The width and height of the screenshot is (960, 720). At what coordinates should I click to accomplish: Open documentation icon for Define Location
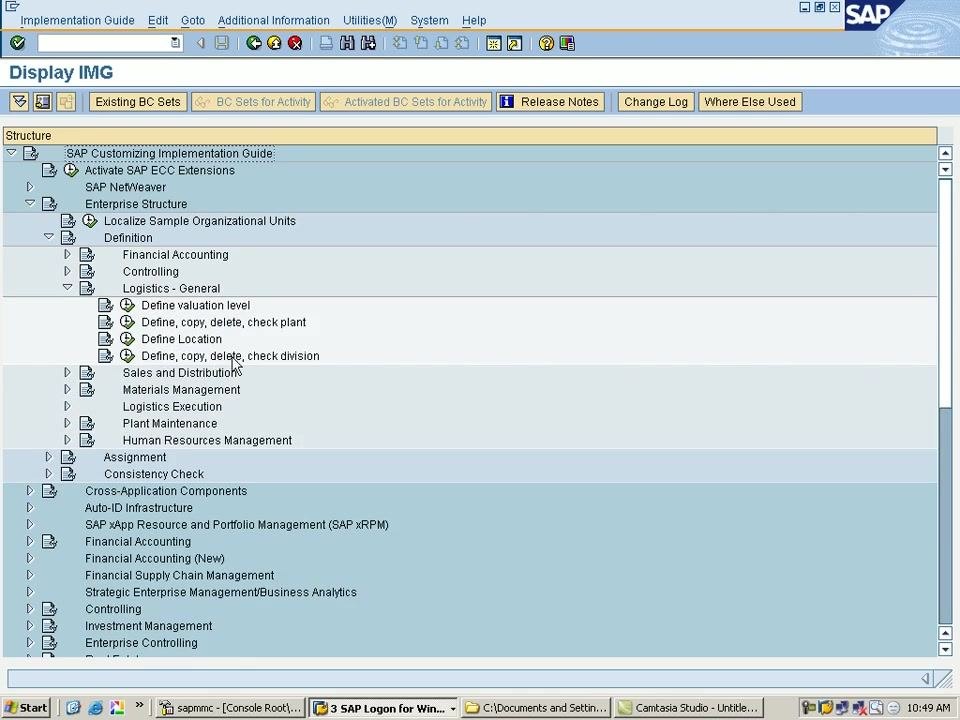106,339
